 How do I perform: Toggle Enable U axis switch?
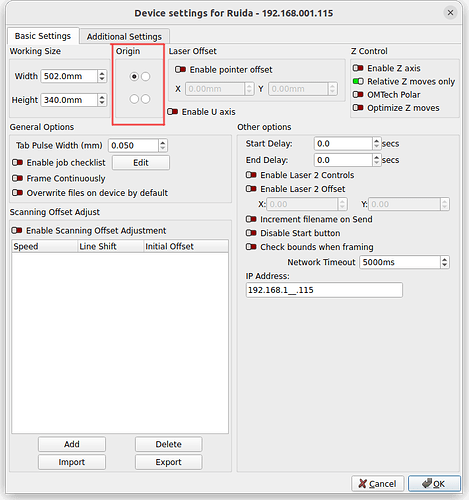point(173,111)
